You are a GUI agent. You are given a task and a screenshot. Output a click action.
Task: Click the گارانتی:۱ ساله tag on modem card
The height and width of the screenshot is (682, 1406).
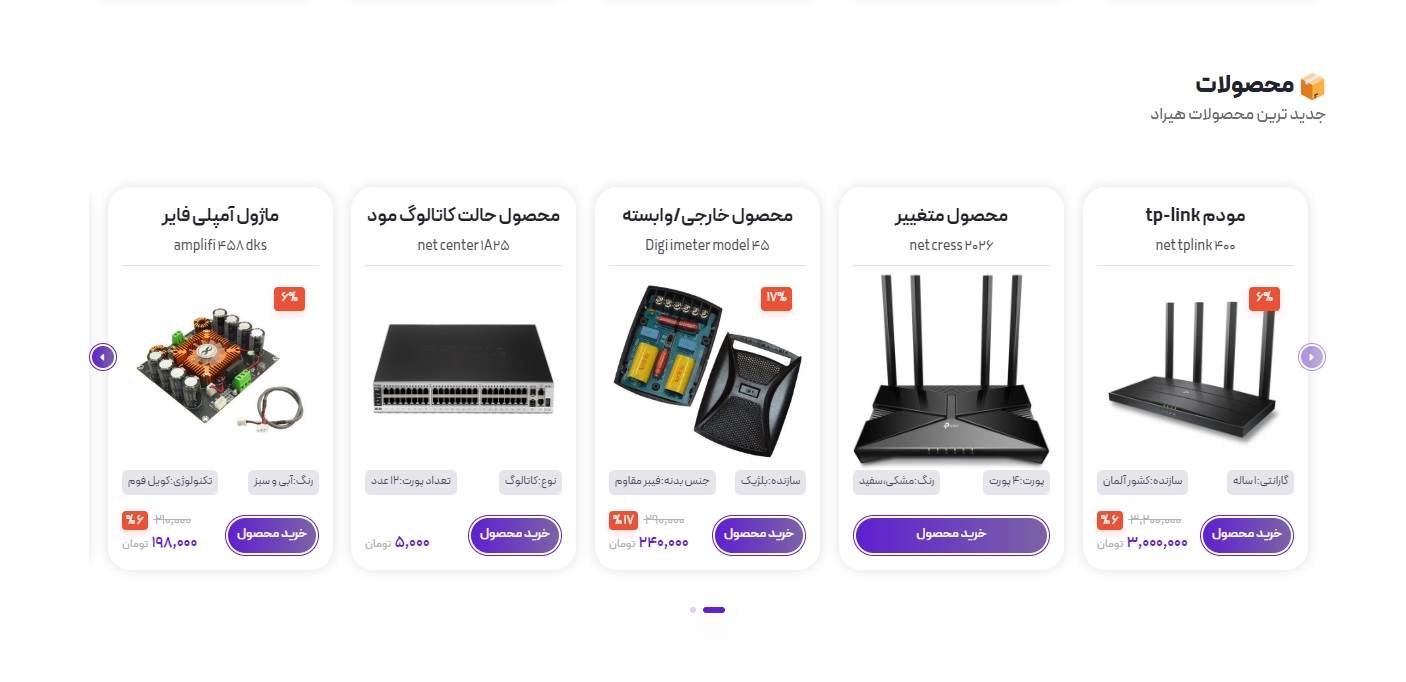pos(1261,482)
